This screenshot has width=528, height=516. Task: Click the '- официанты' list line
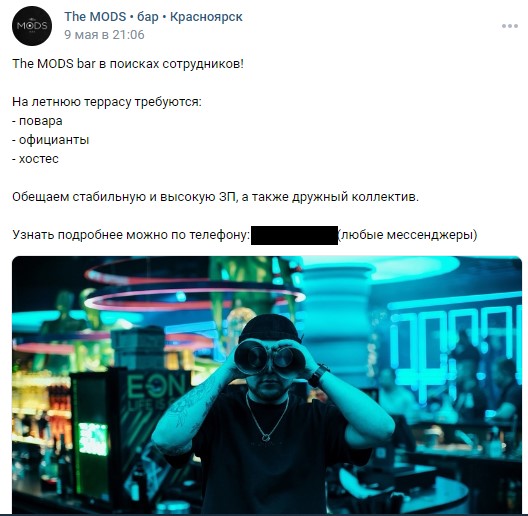51,140
